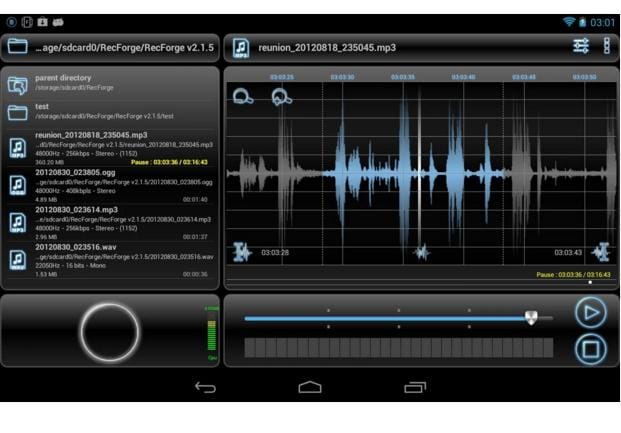Screen dimensions: 621x433
Task: Open the parent directory entry
Action: 111,84
